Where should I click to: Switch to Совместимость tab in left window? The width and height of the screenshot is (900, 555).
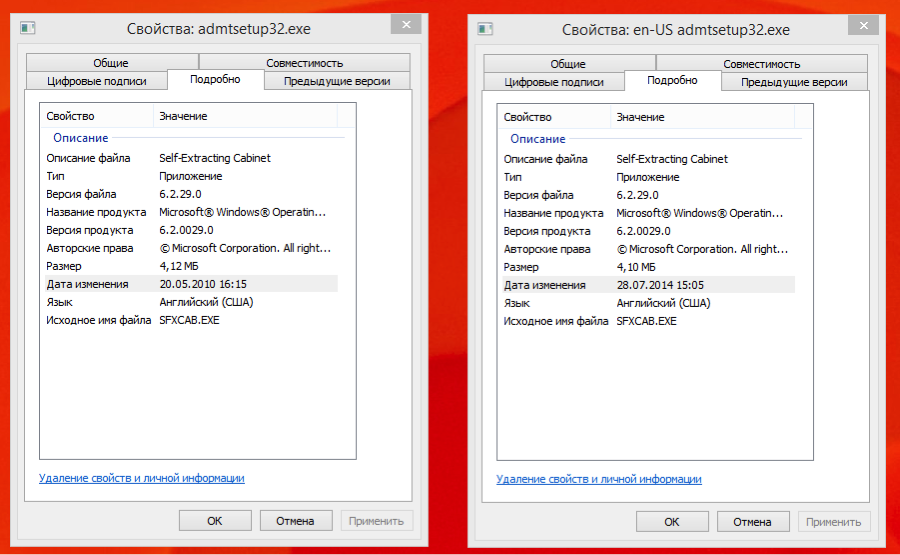pyautogui.click(x=304, y=63)
